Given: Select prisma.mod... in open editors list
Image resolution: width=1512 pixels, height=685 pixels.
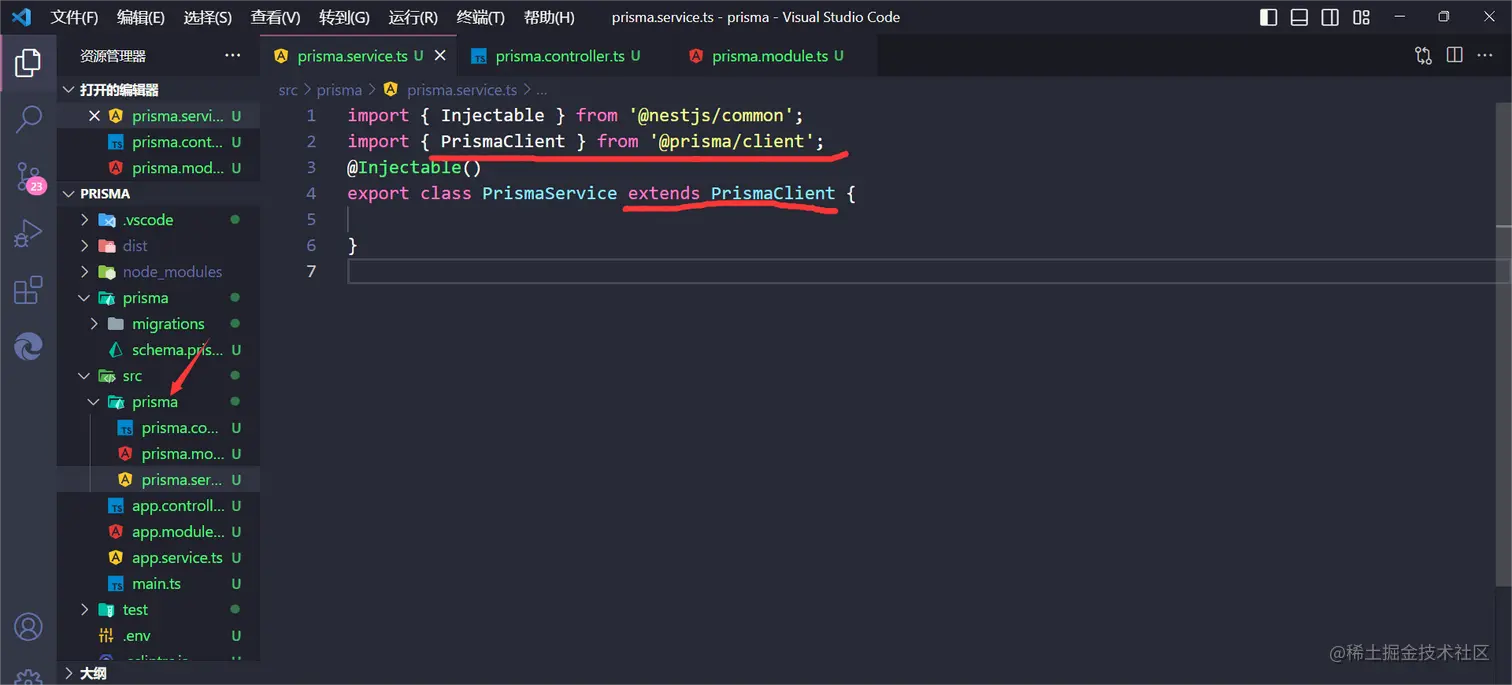Looking at the screenshot, I should pyautogui.click(x=158, y=168).
